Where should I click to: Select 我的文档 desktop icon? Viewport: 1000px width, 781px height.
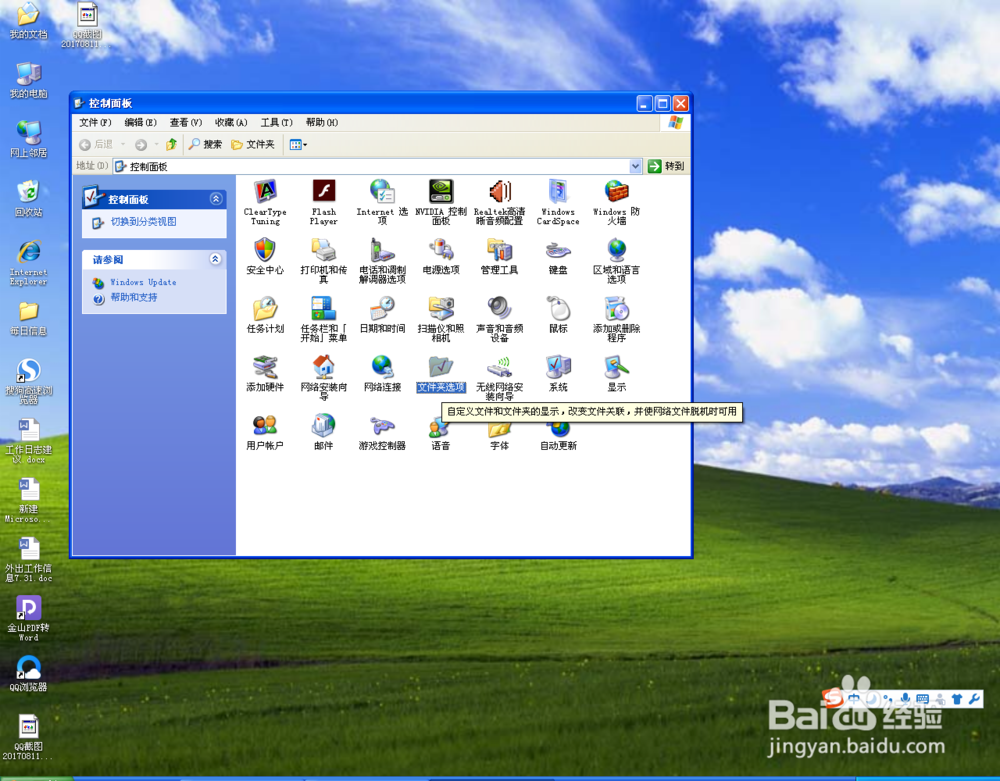point(28,20)
